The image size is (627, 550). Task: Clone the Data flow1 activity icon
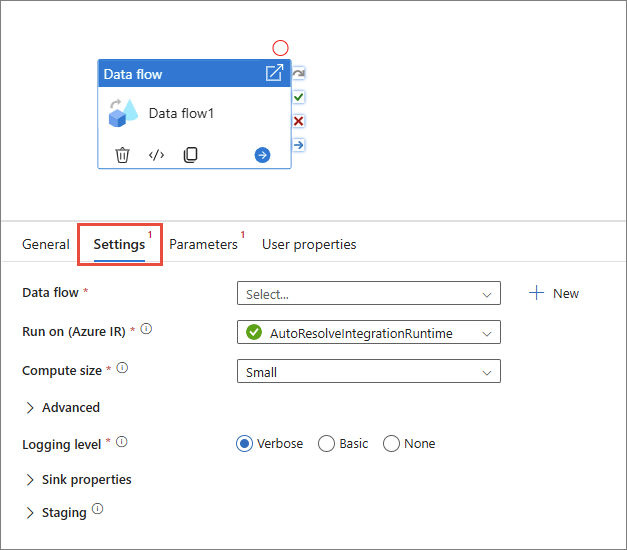190,155
